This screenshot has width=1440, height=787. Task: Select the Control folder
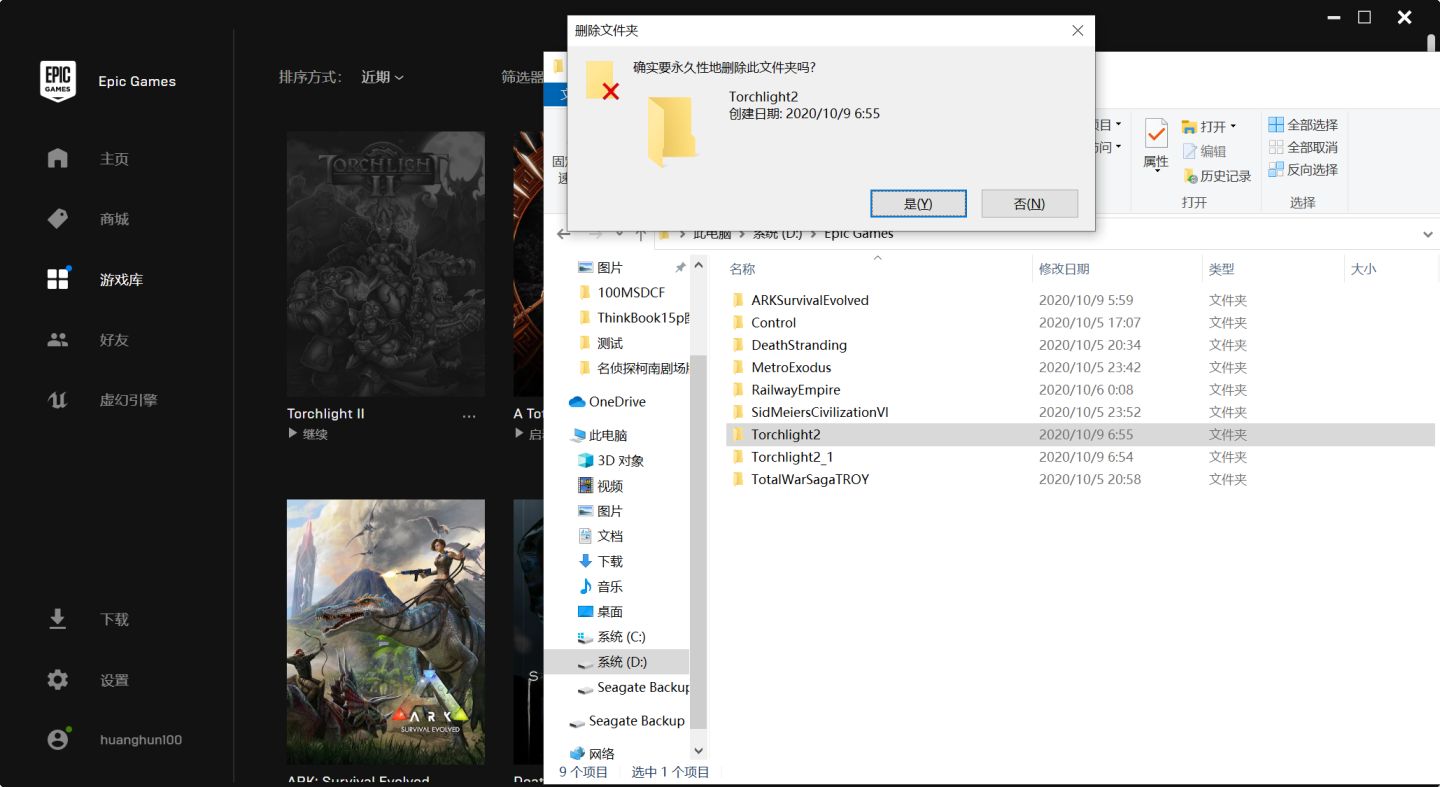763,323
